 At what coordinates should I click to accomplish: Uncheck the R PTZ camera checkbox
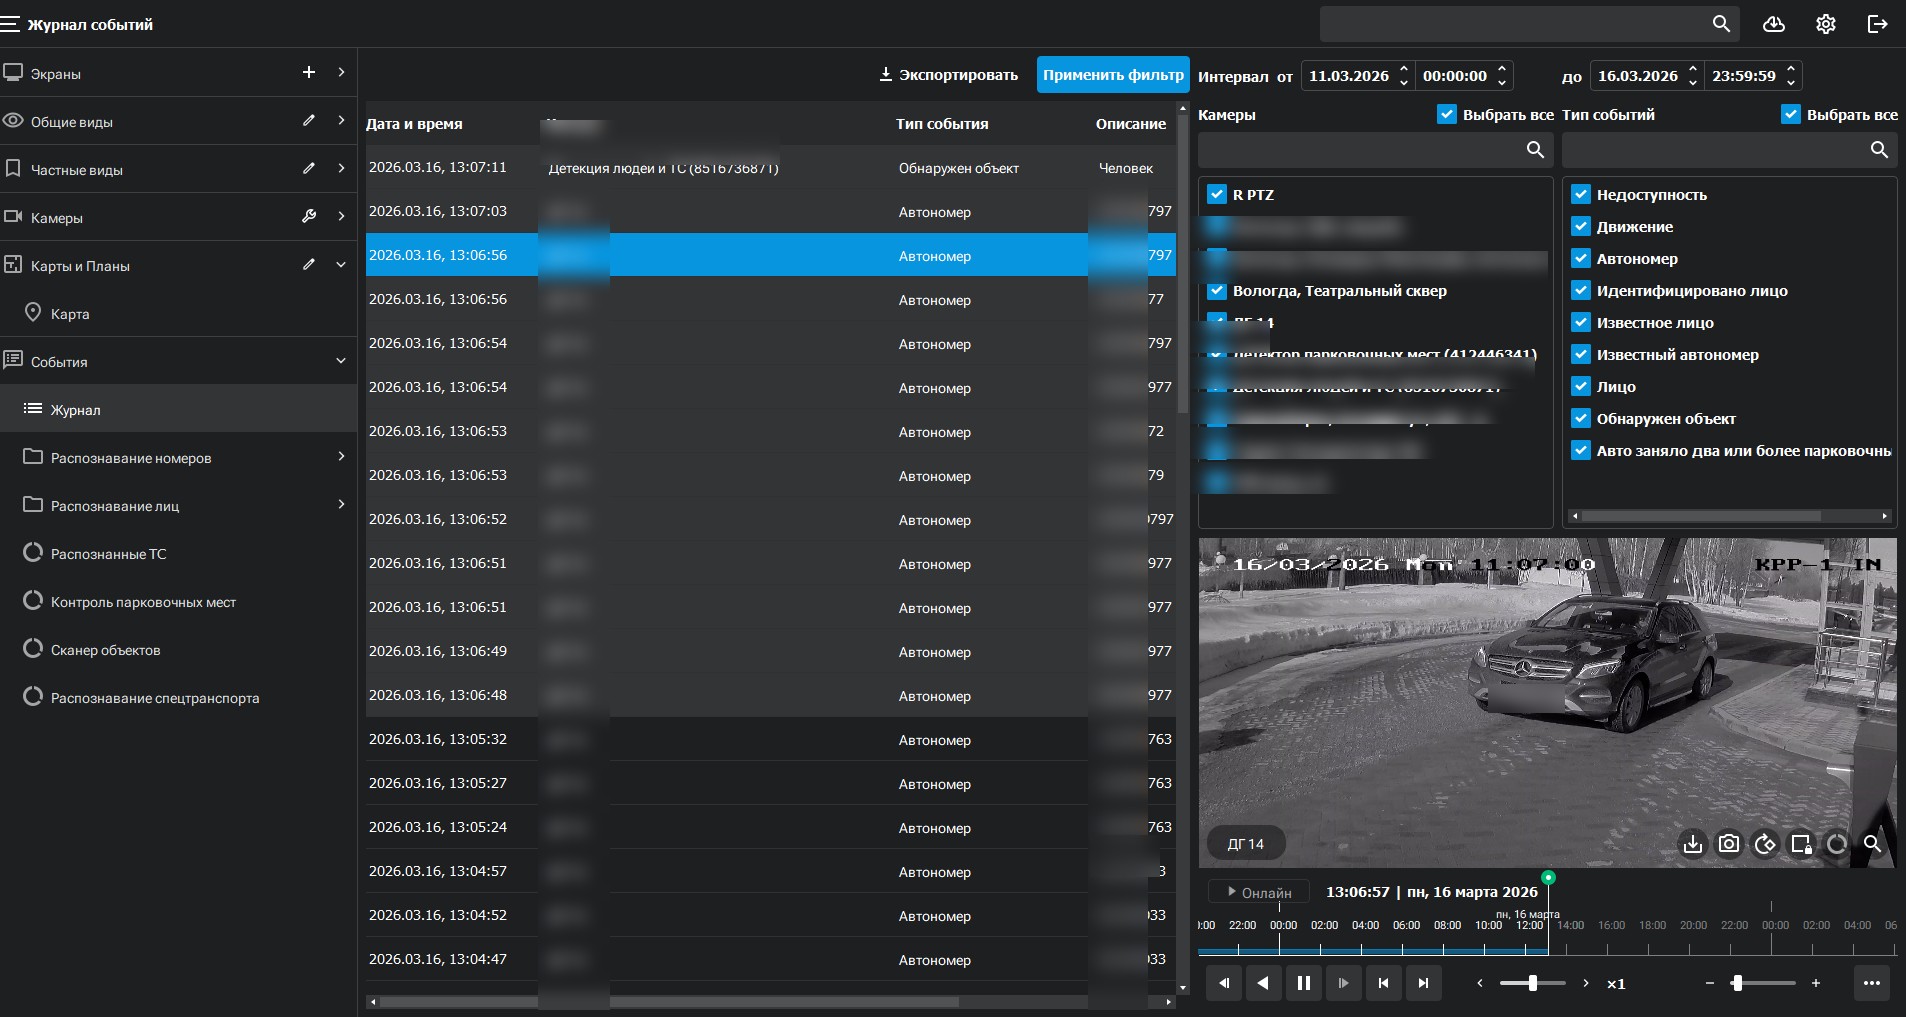[x=1217, y=195]
